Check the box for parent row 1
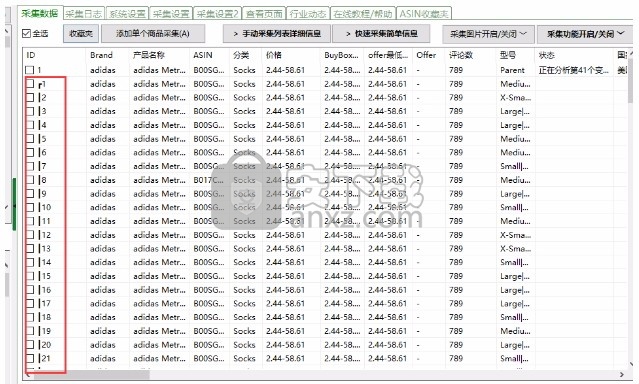Image resolution: width=639 pixels, height=384 pixels. pyautogui.click(x=30, y=70)
